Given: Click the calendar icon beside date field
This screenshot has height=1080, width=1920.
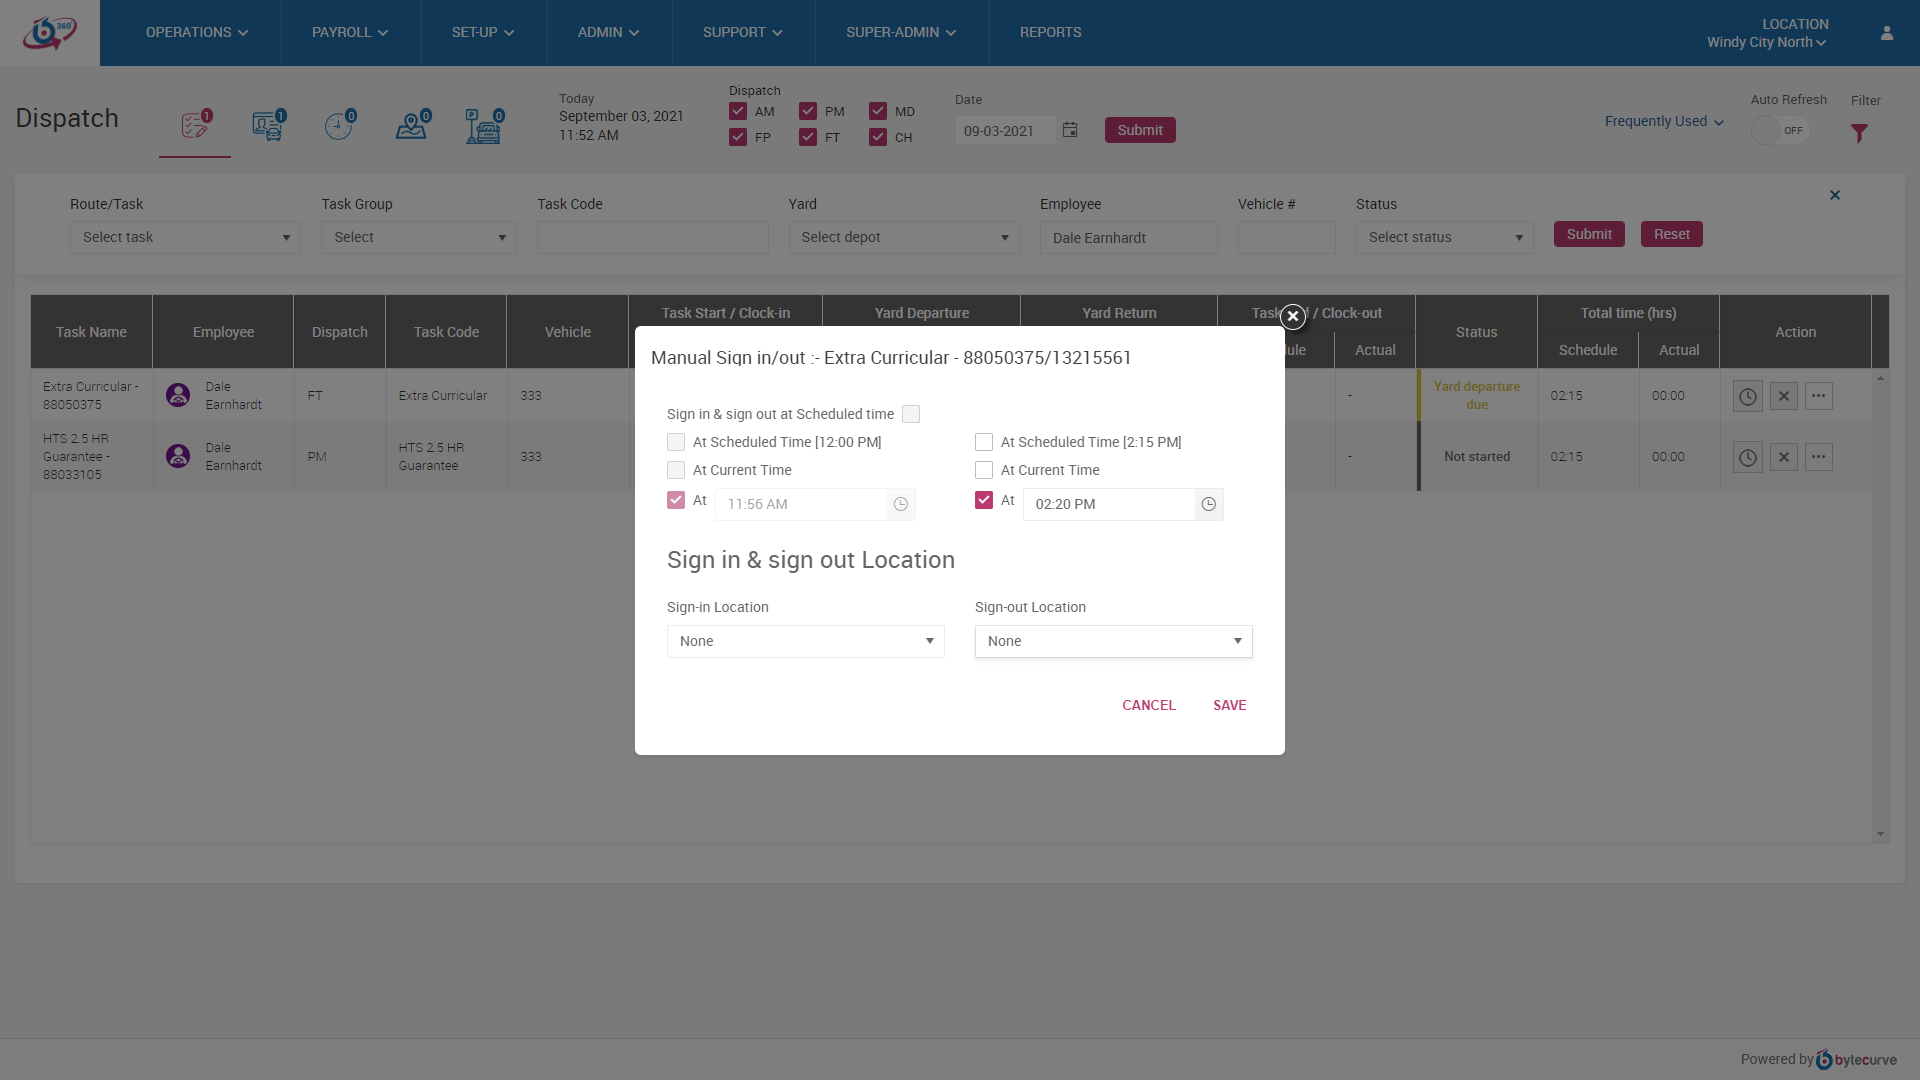Looking at the screenshot, I should tap(1070, 130).
